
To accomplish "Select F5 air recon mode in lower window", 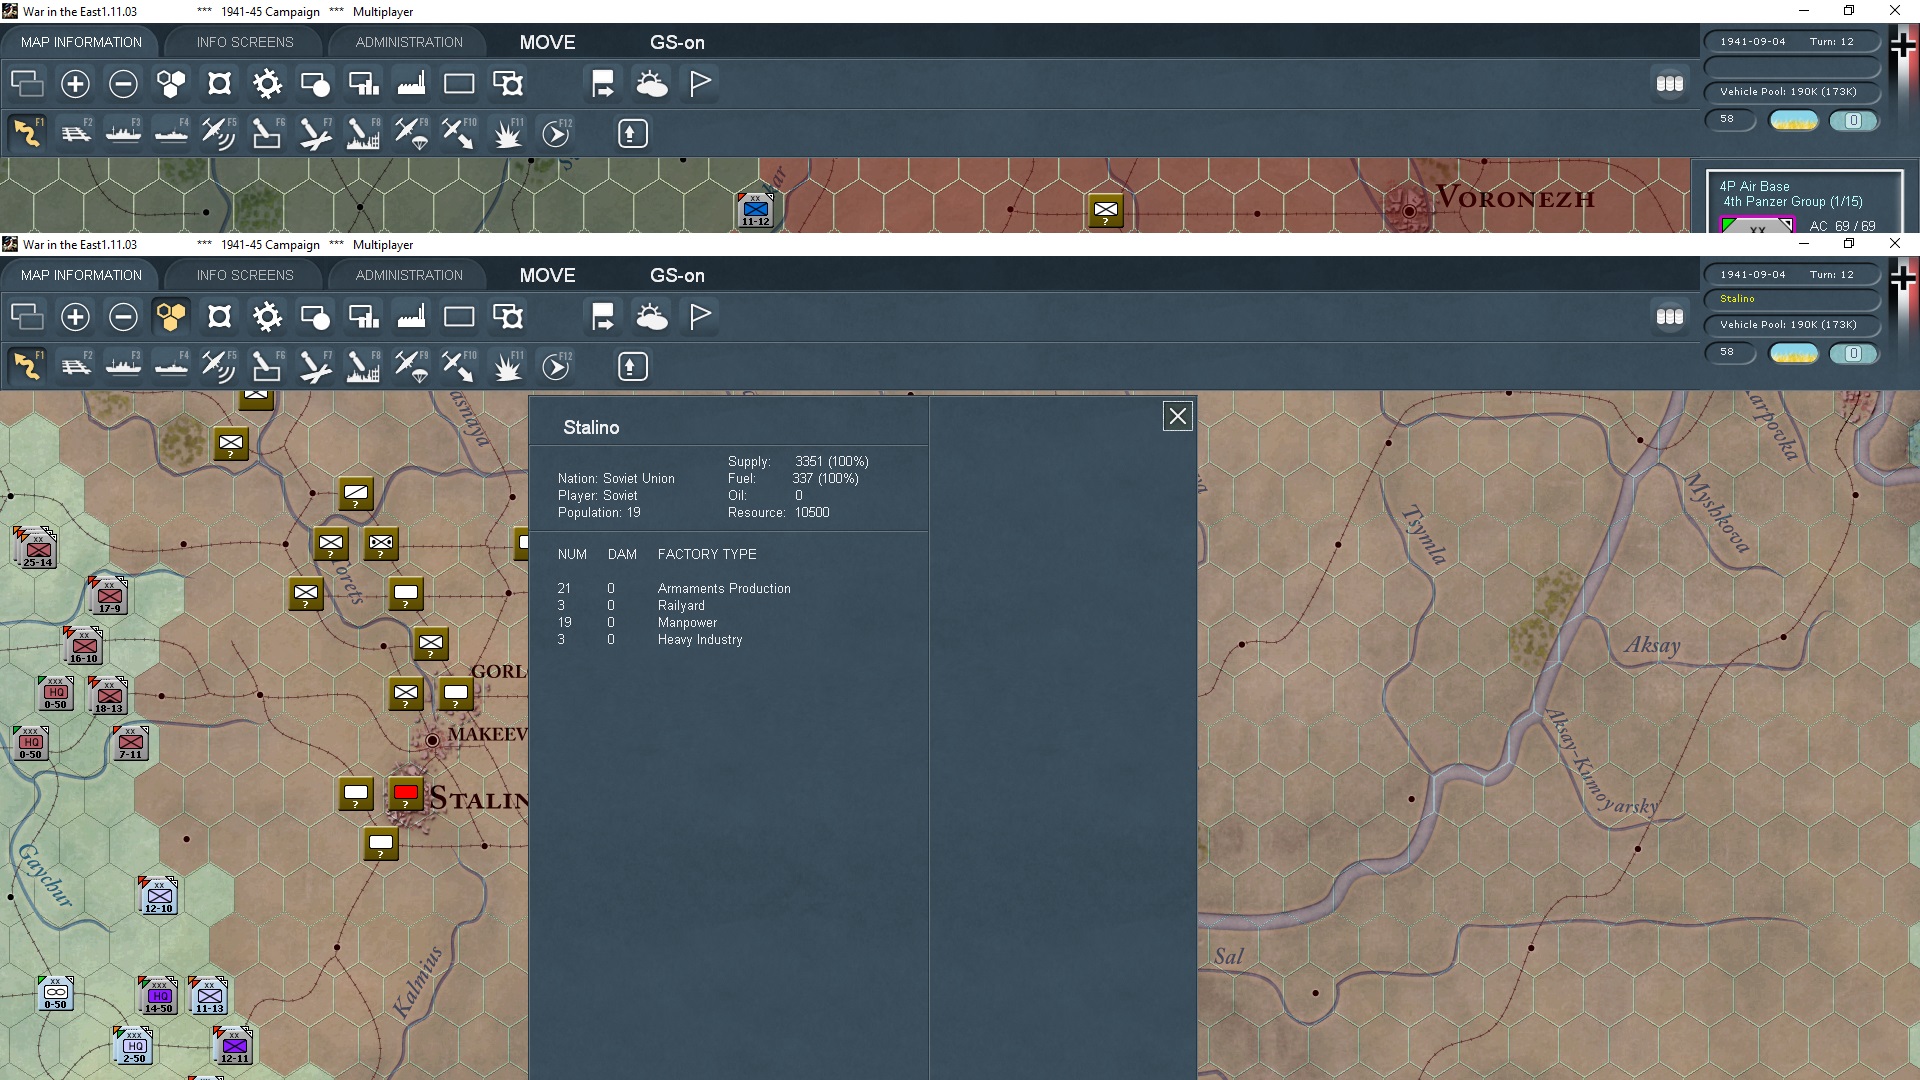I will point(218,367).
